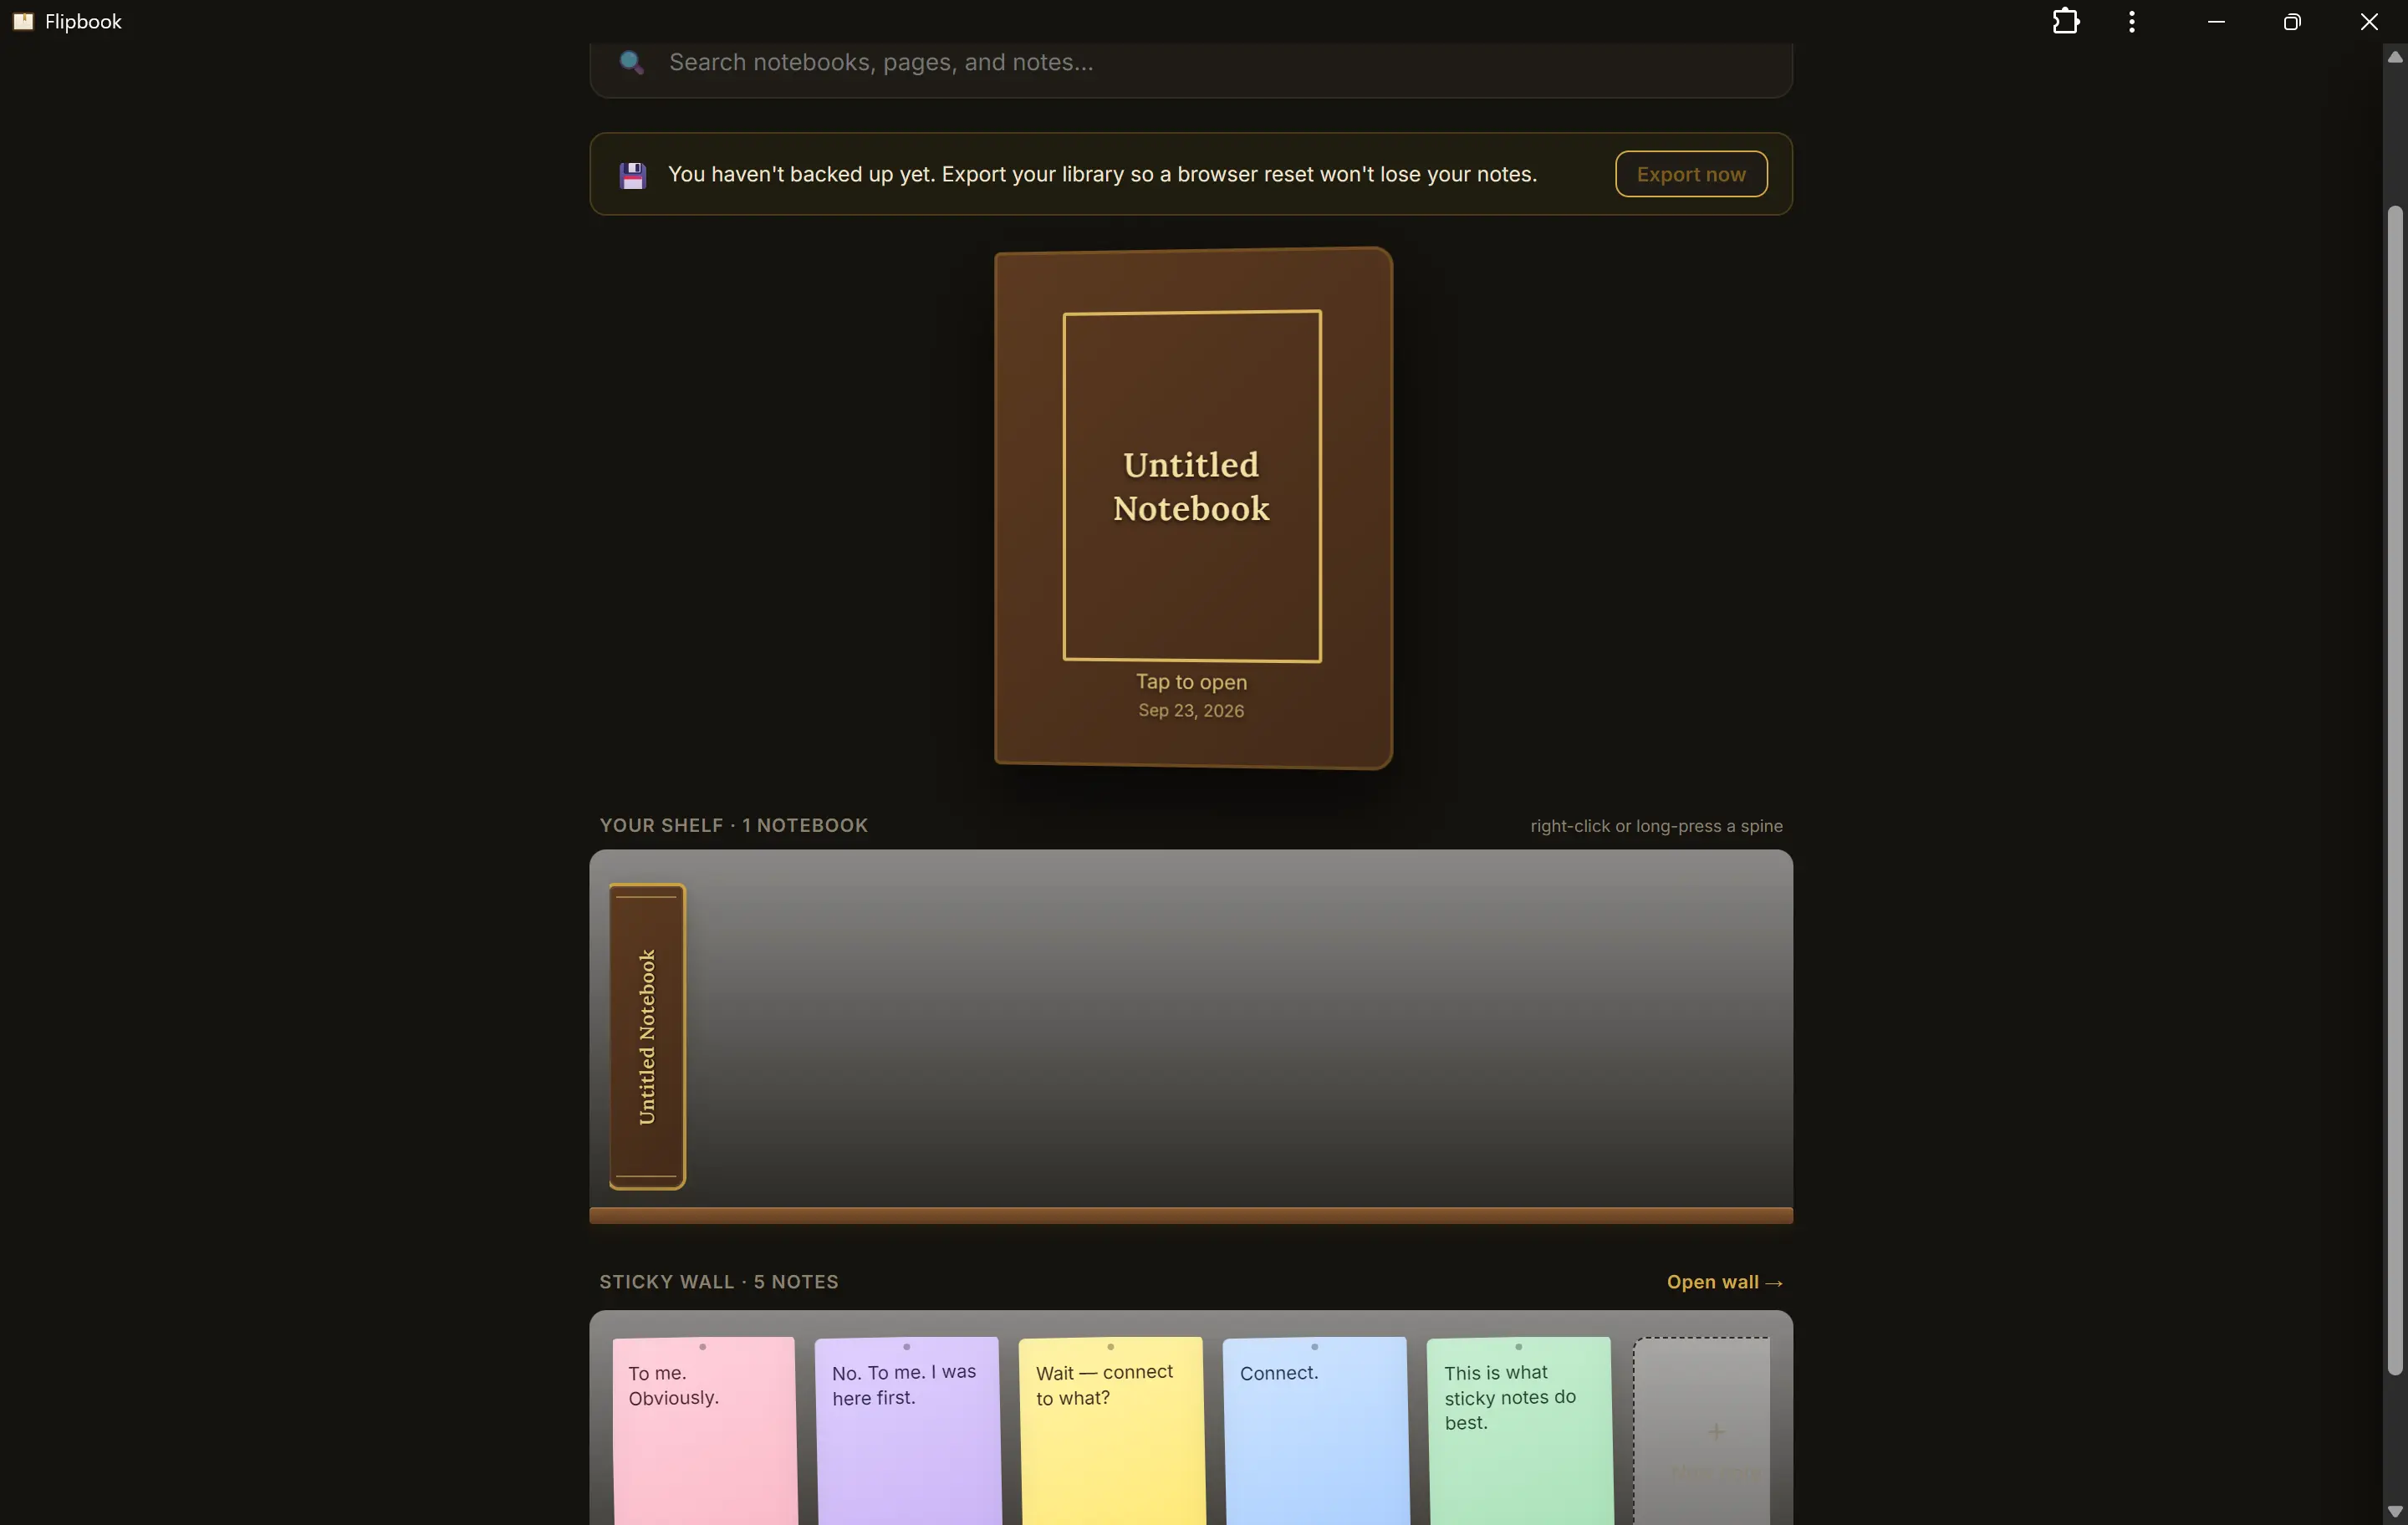The width and height of the screenshot is (2408, 1525).
Task: Click the floppy disk backup icon
Action: (x=633, y=175)
